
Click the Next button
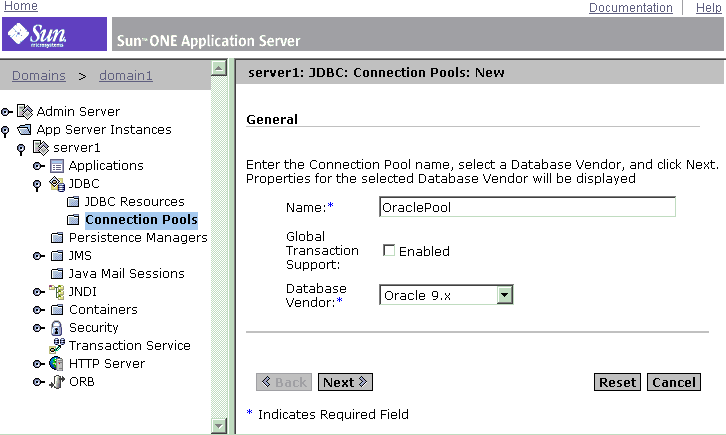[x=345, y=382]
